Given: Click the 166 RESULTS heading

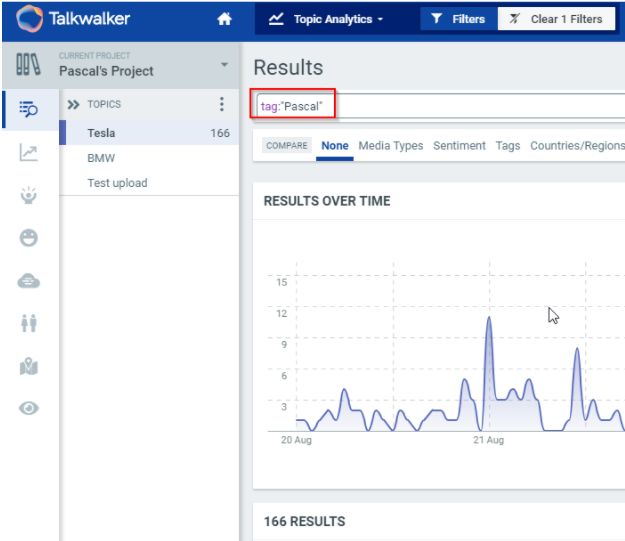Looking at the screenshot, I should coord(305,521).
